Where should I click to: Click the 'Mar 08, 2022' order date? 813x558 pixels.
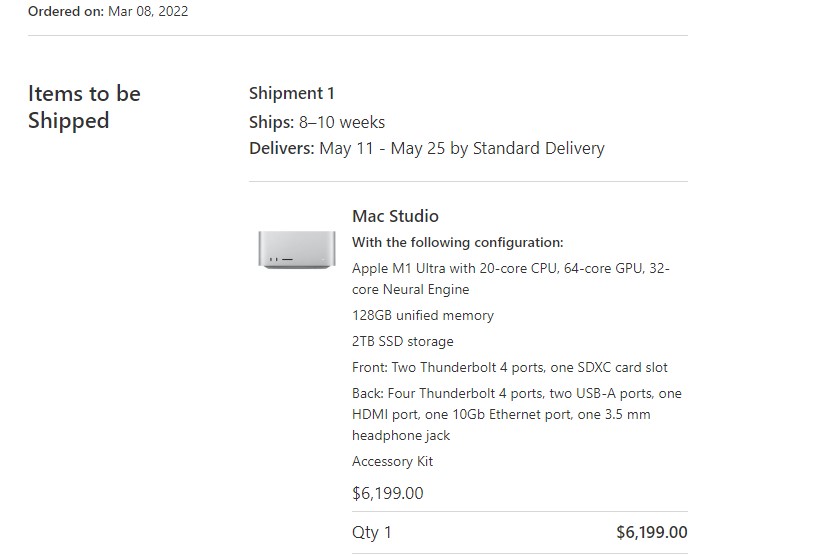(148, 11)
